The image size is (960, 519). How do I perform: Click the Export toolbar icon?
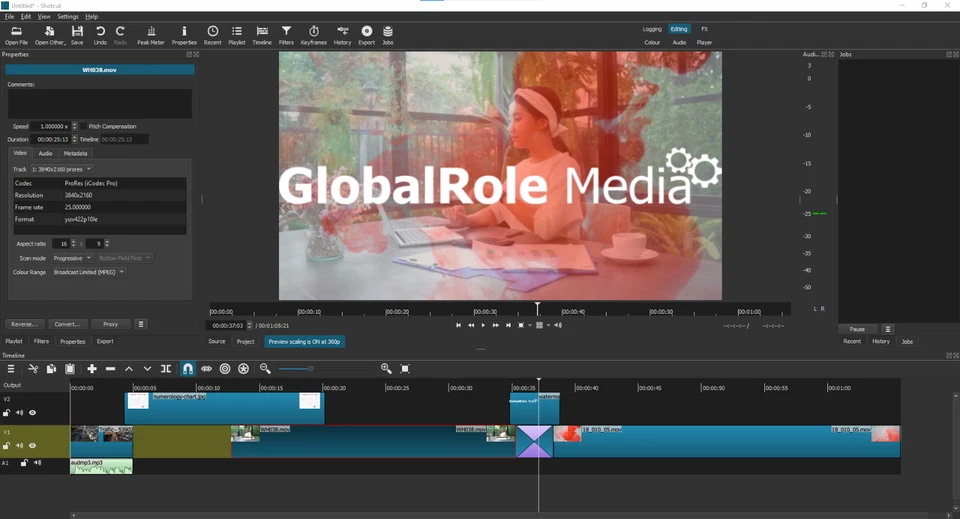[x=366, y=35]
